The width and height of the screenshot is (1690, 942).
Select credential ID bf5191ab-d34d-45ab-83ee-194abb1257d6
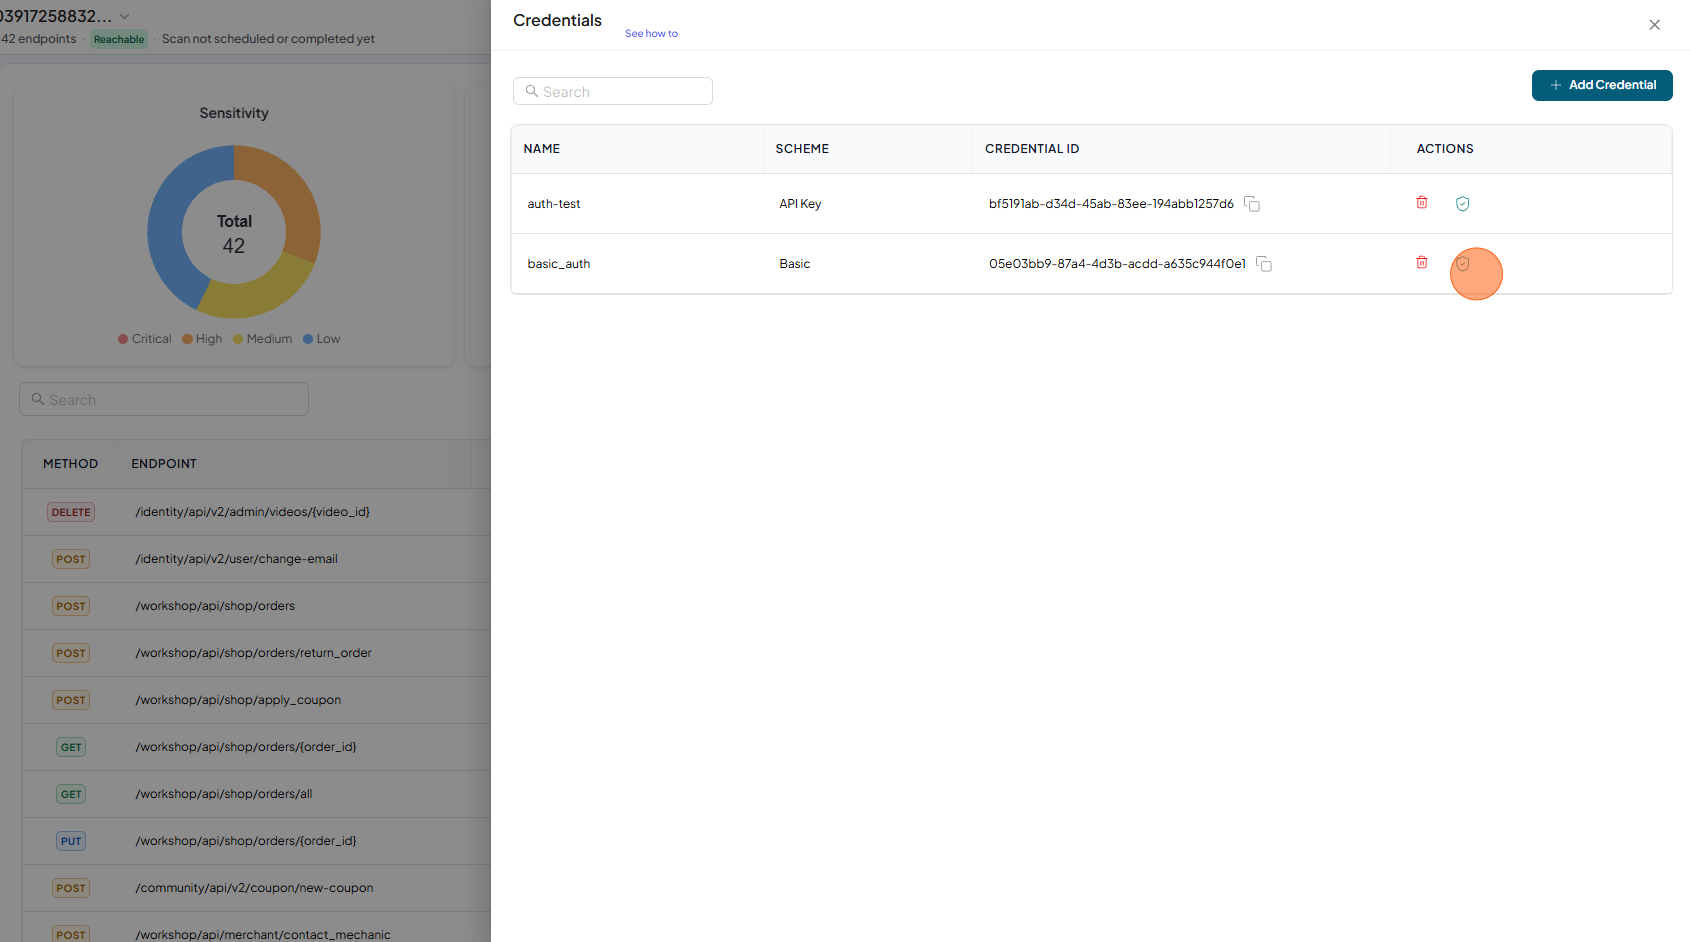click(x=1111, y=204)
